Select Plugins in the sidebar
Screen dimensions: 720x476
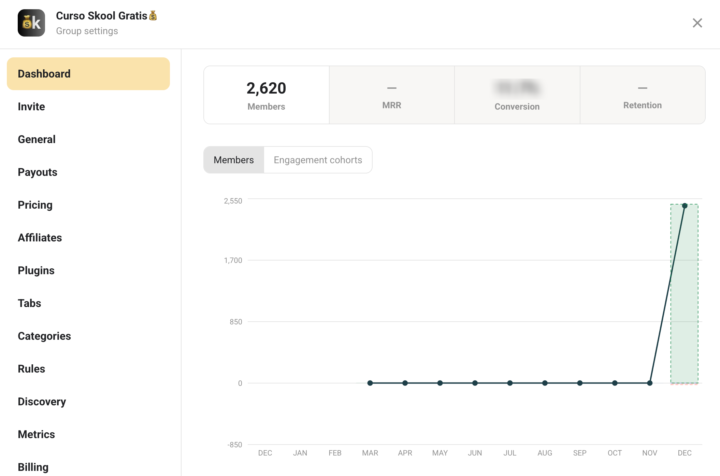tap(88, 270)
